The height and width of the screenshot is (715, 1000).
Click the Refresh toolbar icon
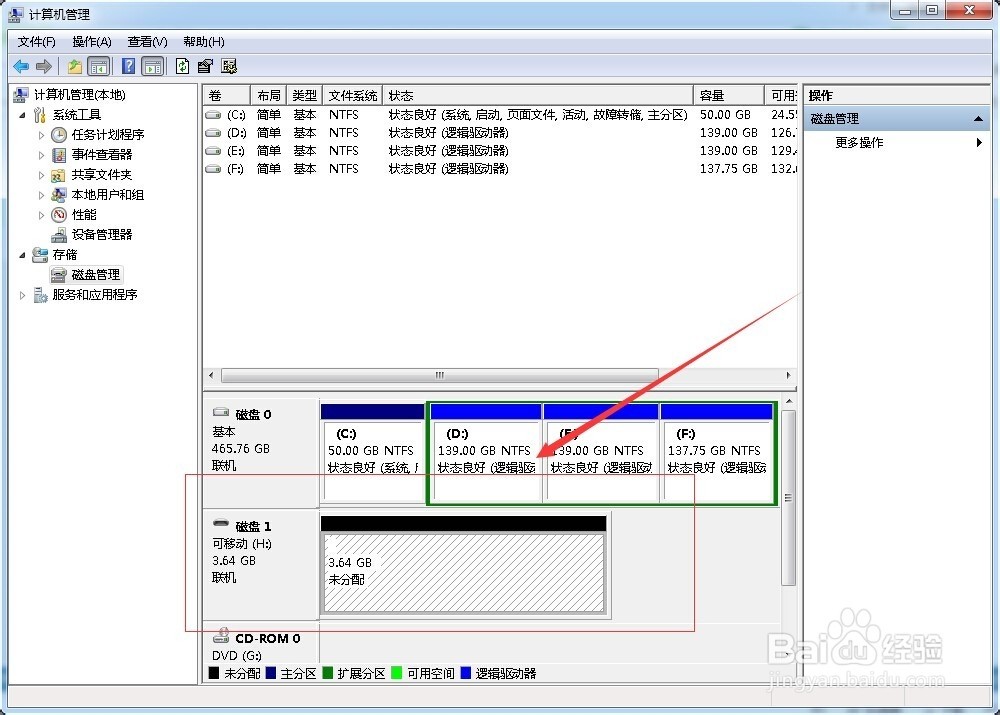click(x=182, y=66)
